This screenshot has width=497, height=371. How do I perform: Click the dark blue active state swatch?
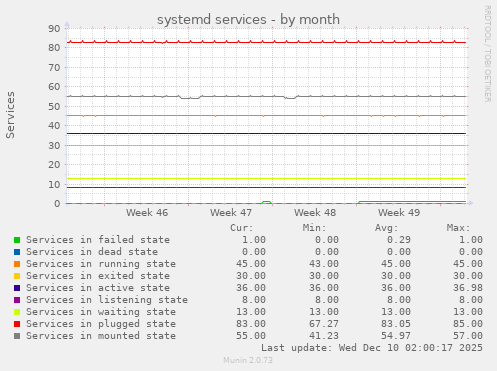pyautogui.click(x=17, y=288)
